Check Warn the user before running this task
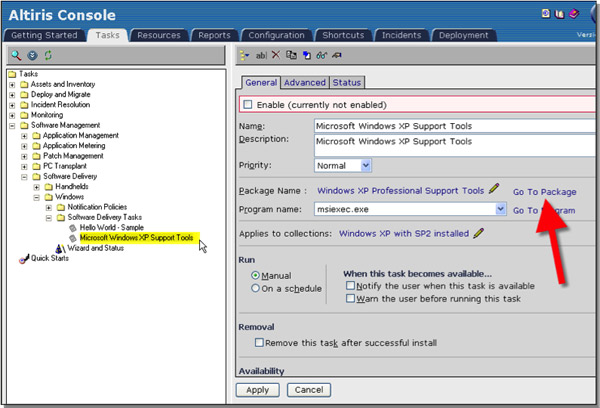600x408 pixels. coord(350,298)
